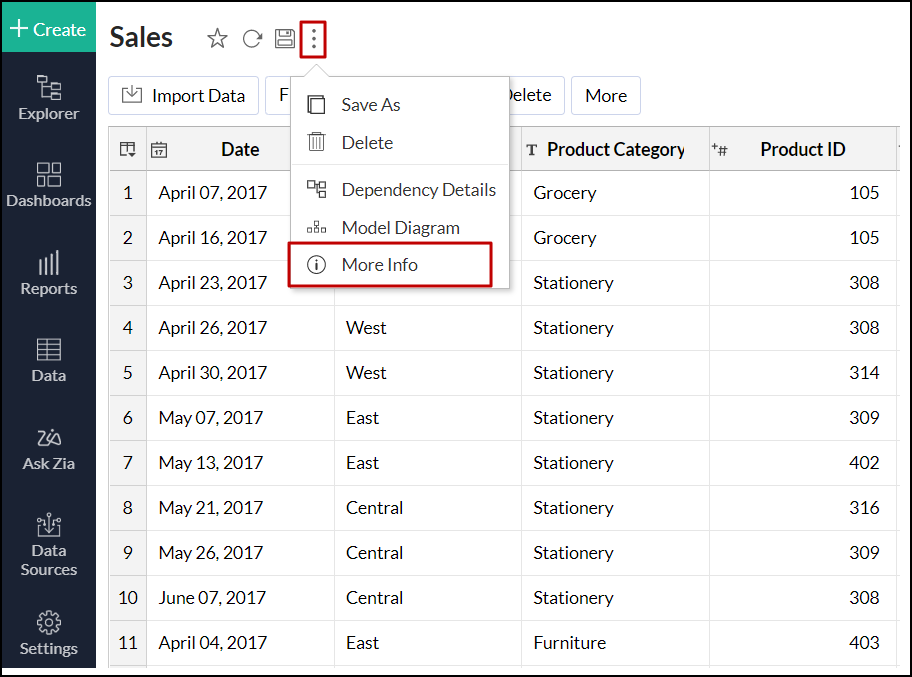912x677 pixels.
Task: Open Settings gear in sidebar
Action: point(48,633)
